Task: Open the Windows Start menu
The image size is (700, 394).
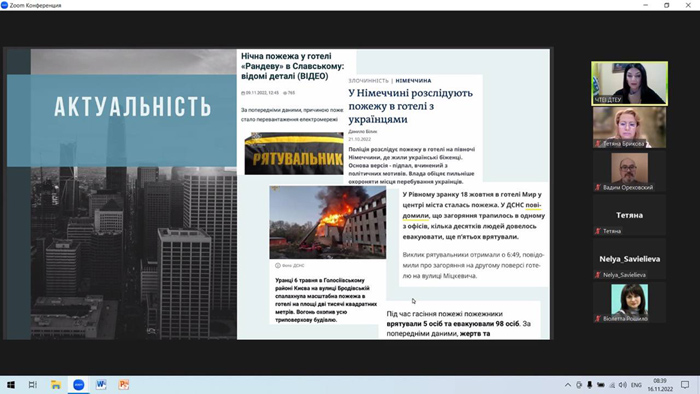Action: click(10, 385)
